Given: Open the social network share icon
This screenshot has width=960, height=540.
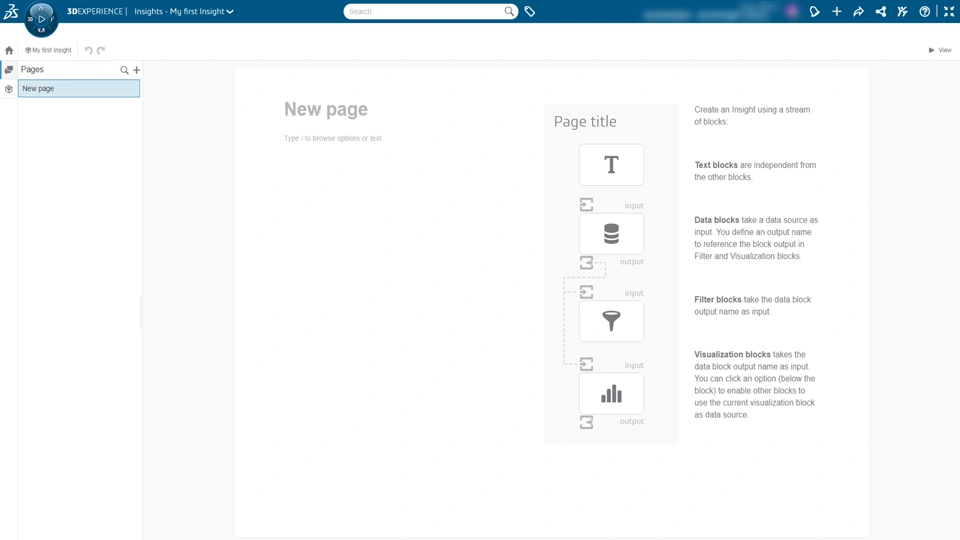Looking at the screenshot, I should pos(880,12).
